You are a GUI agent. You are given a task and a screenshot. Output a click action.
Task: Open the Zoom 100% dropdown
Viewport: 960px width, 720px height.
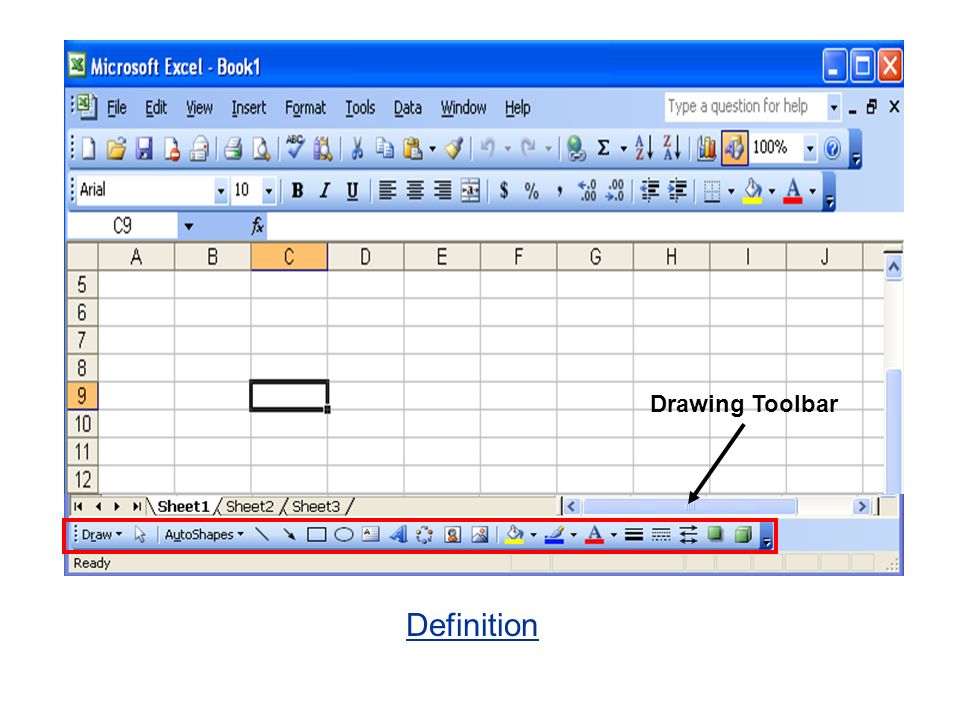coord(809,148)
